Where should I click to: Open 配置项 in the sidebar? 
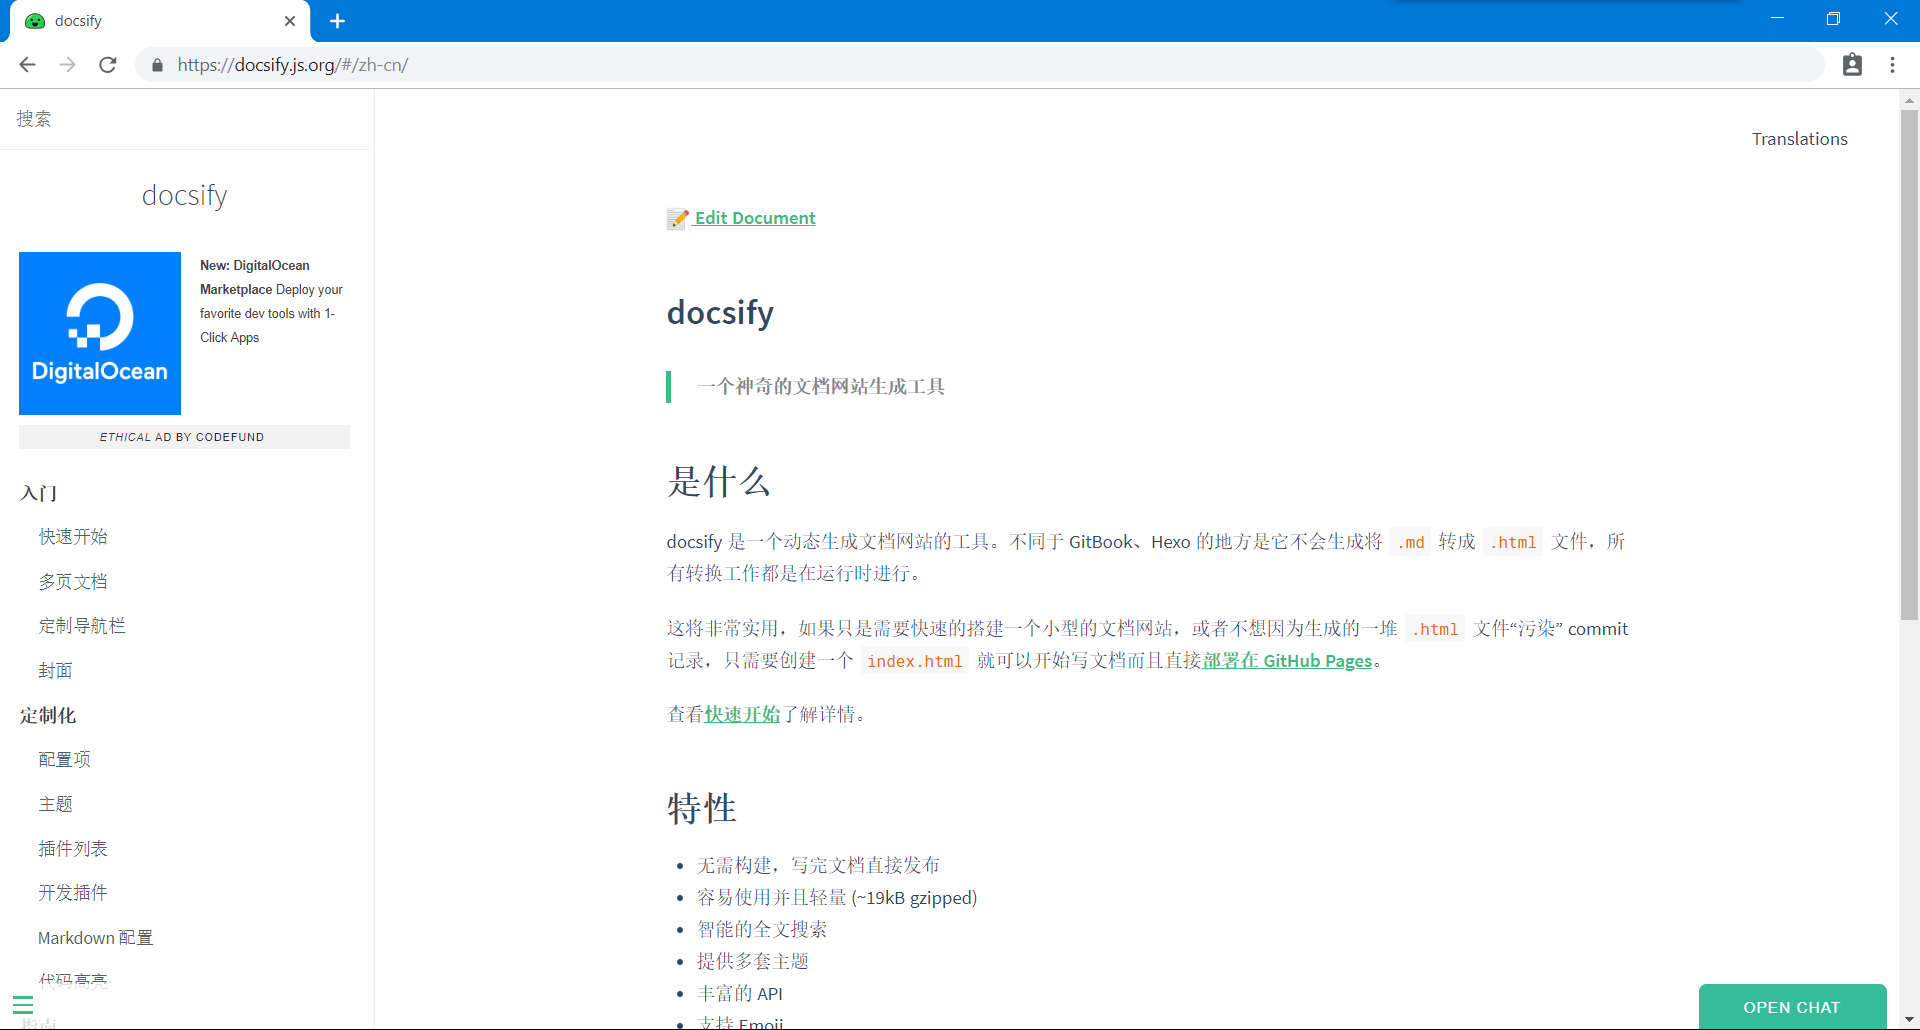click(64, 760)
